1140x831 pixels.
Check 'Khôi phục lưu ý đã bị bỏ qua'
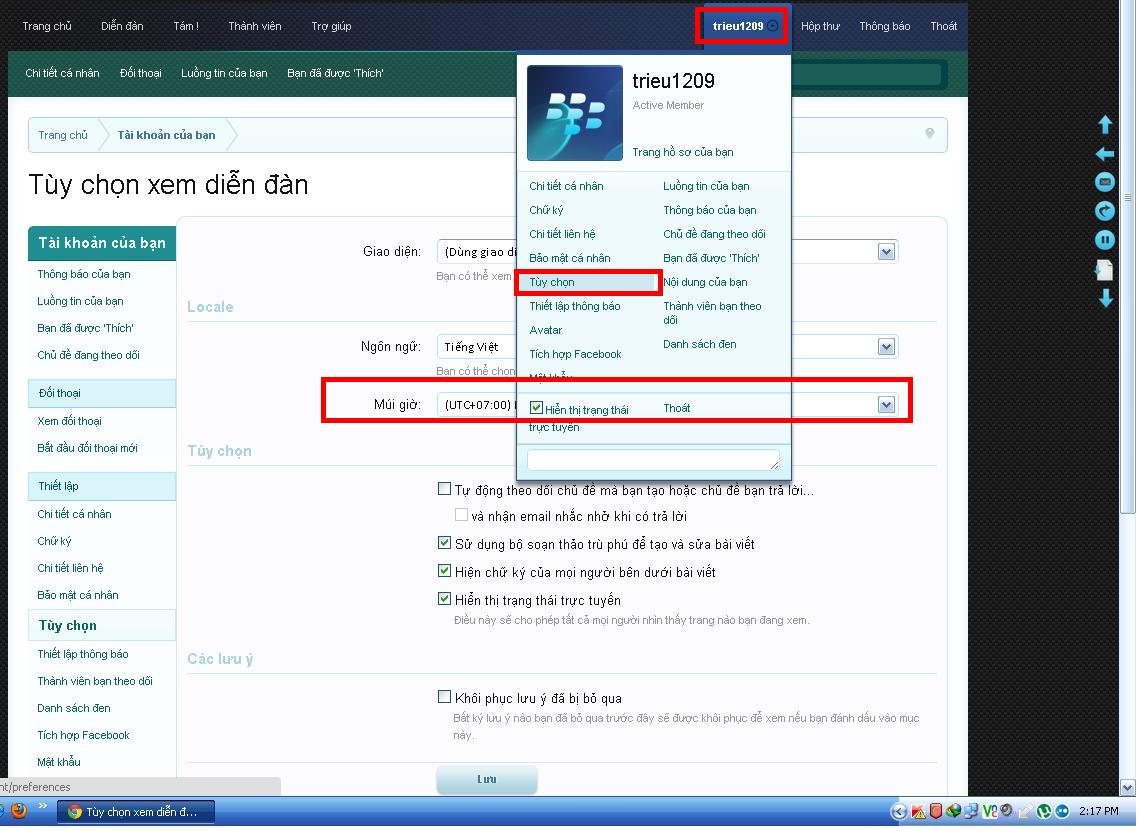click(445, 697)
